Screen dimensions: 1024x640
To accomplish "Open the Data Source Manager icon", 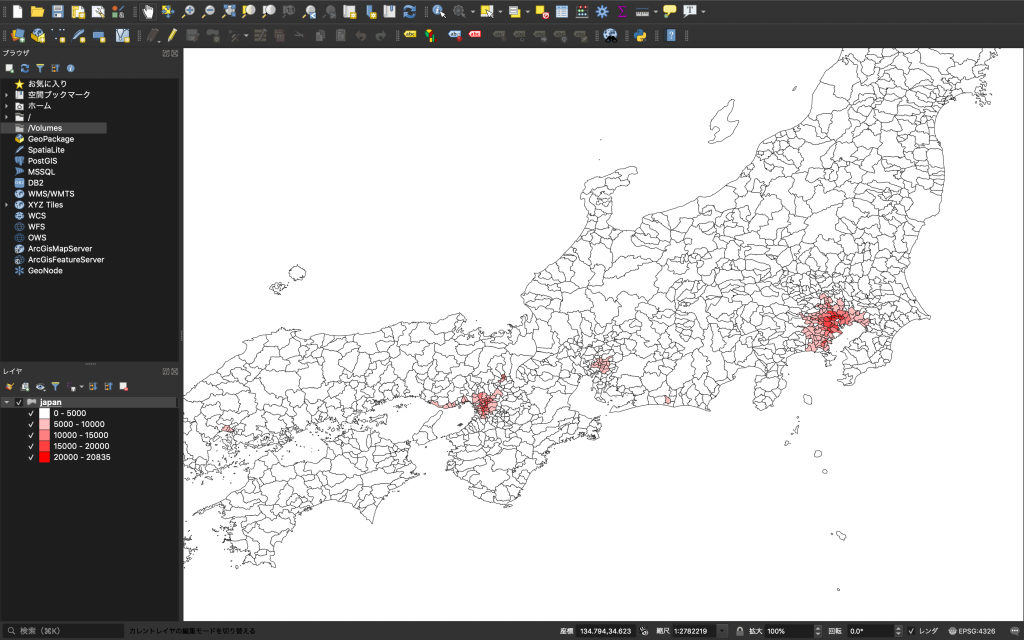I will tap(18, 35).
